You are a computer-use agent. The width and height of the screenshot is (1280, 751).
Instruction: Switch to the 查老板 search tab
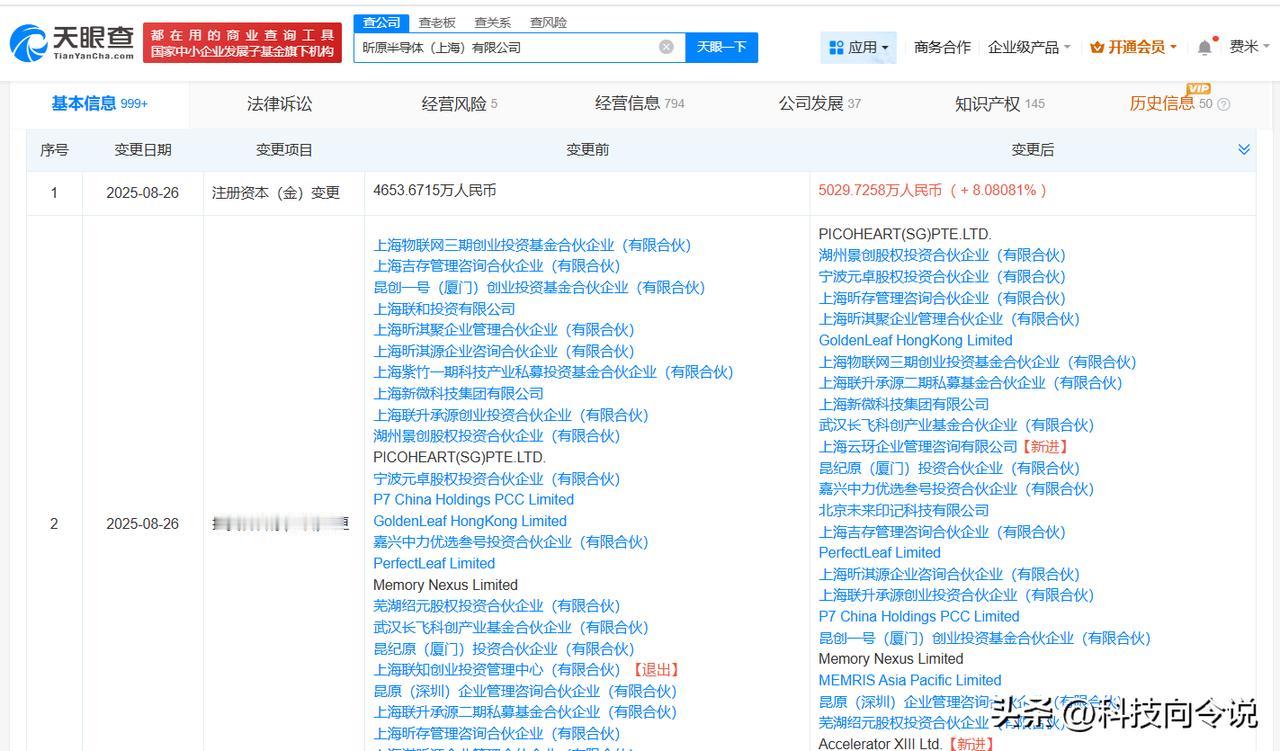[437, 22]
